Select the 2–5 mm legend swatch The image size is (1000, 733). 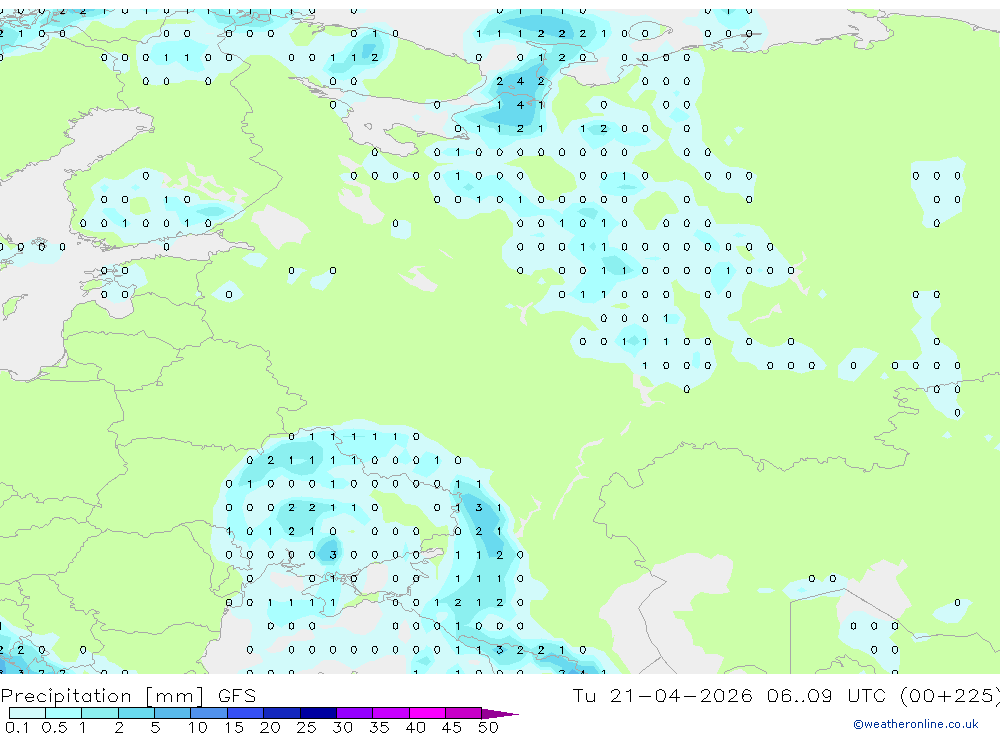coord(136,713)
